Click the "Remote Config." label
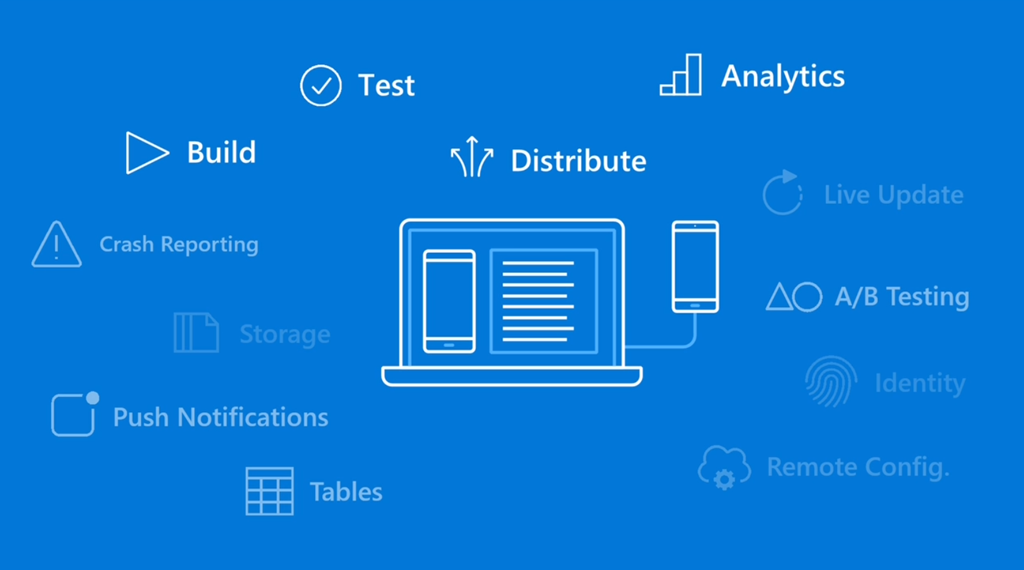Viewport: 1024px width, 570px height. pyautogui.click(x=858, y=467)
